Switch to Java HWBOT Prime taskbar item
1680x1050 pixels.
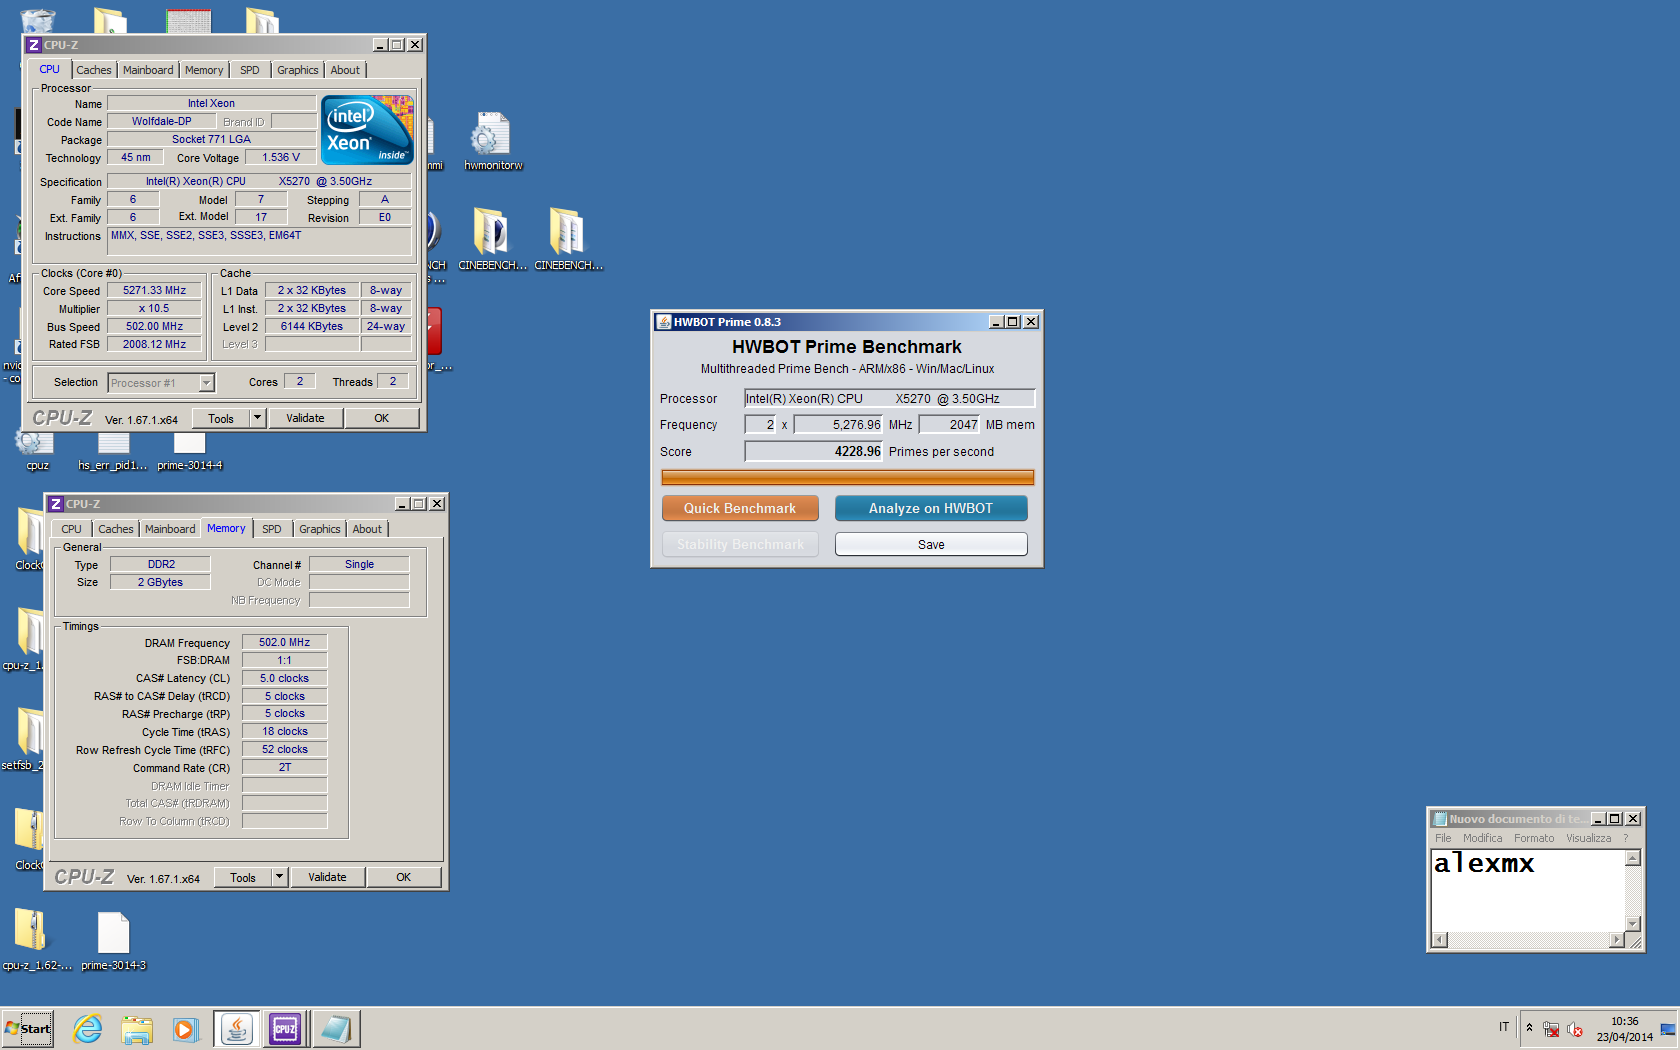point(236,1029)
